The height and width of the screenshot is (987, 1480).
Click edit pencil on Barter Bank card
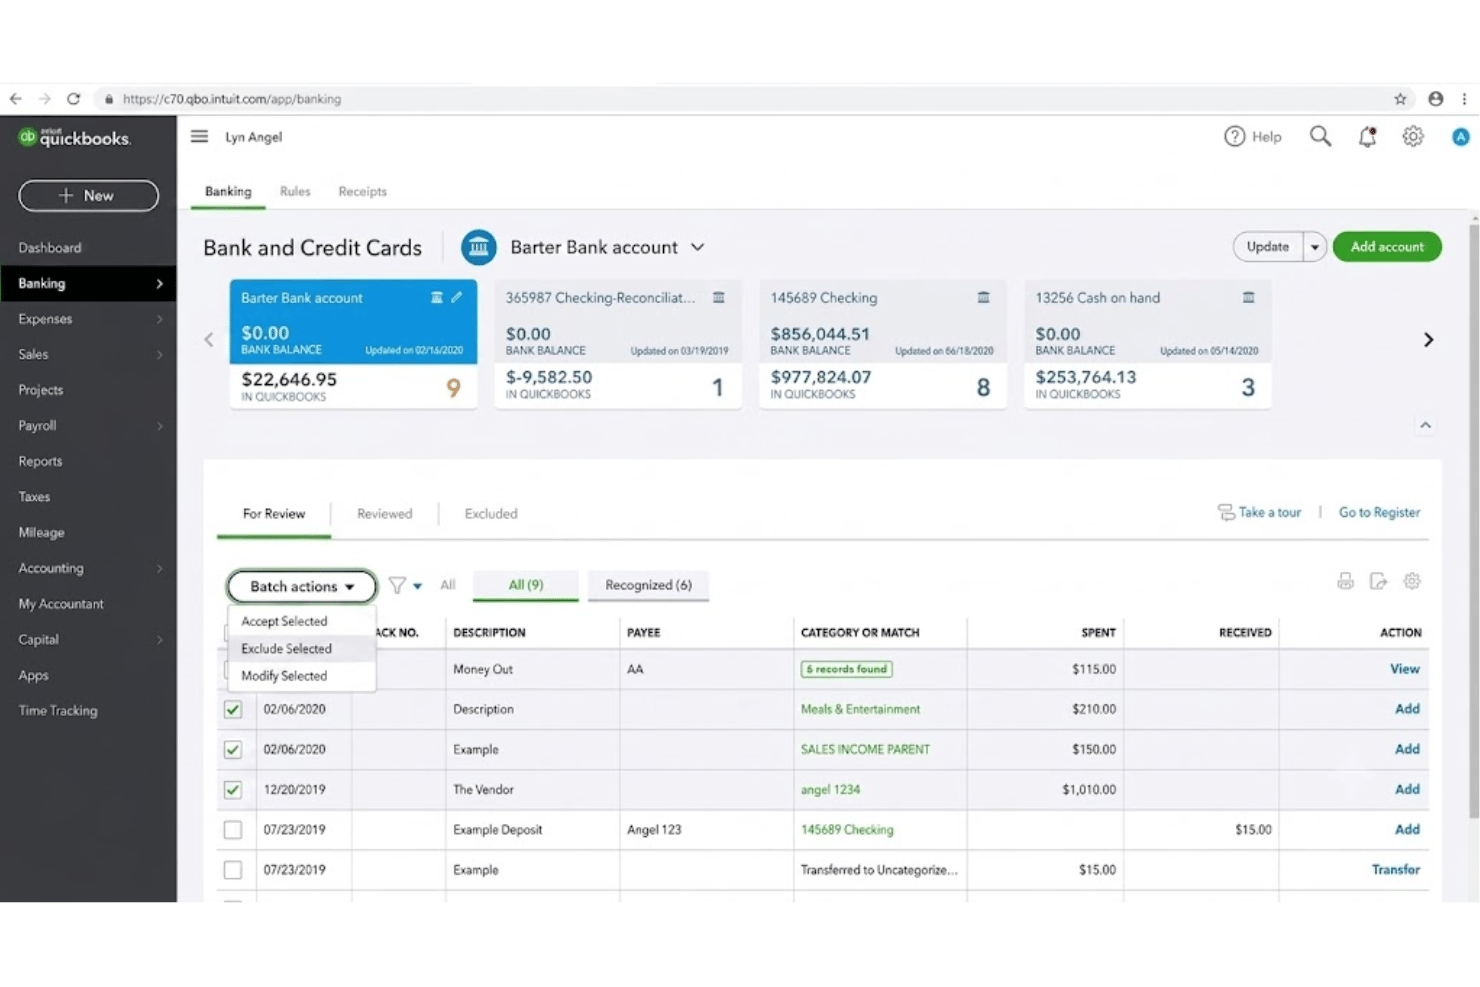pyautogui.click(x=457, y=297)
